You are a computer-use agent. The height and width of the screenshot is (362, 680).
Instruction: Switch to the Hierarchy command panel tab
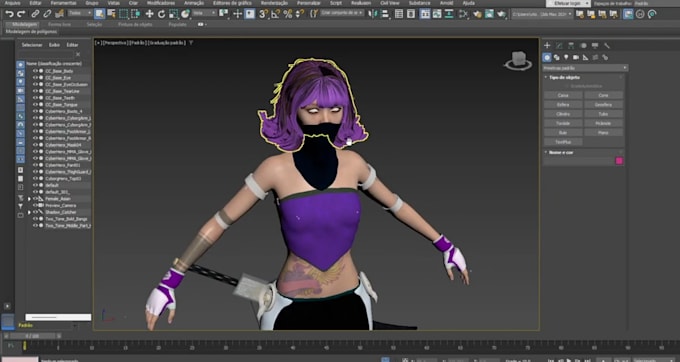[x=571, y=46]
